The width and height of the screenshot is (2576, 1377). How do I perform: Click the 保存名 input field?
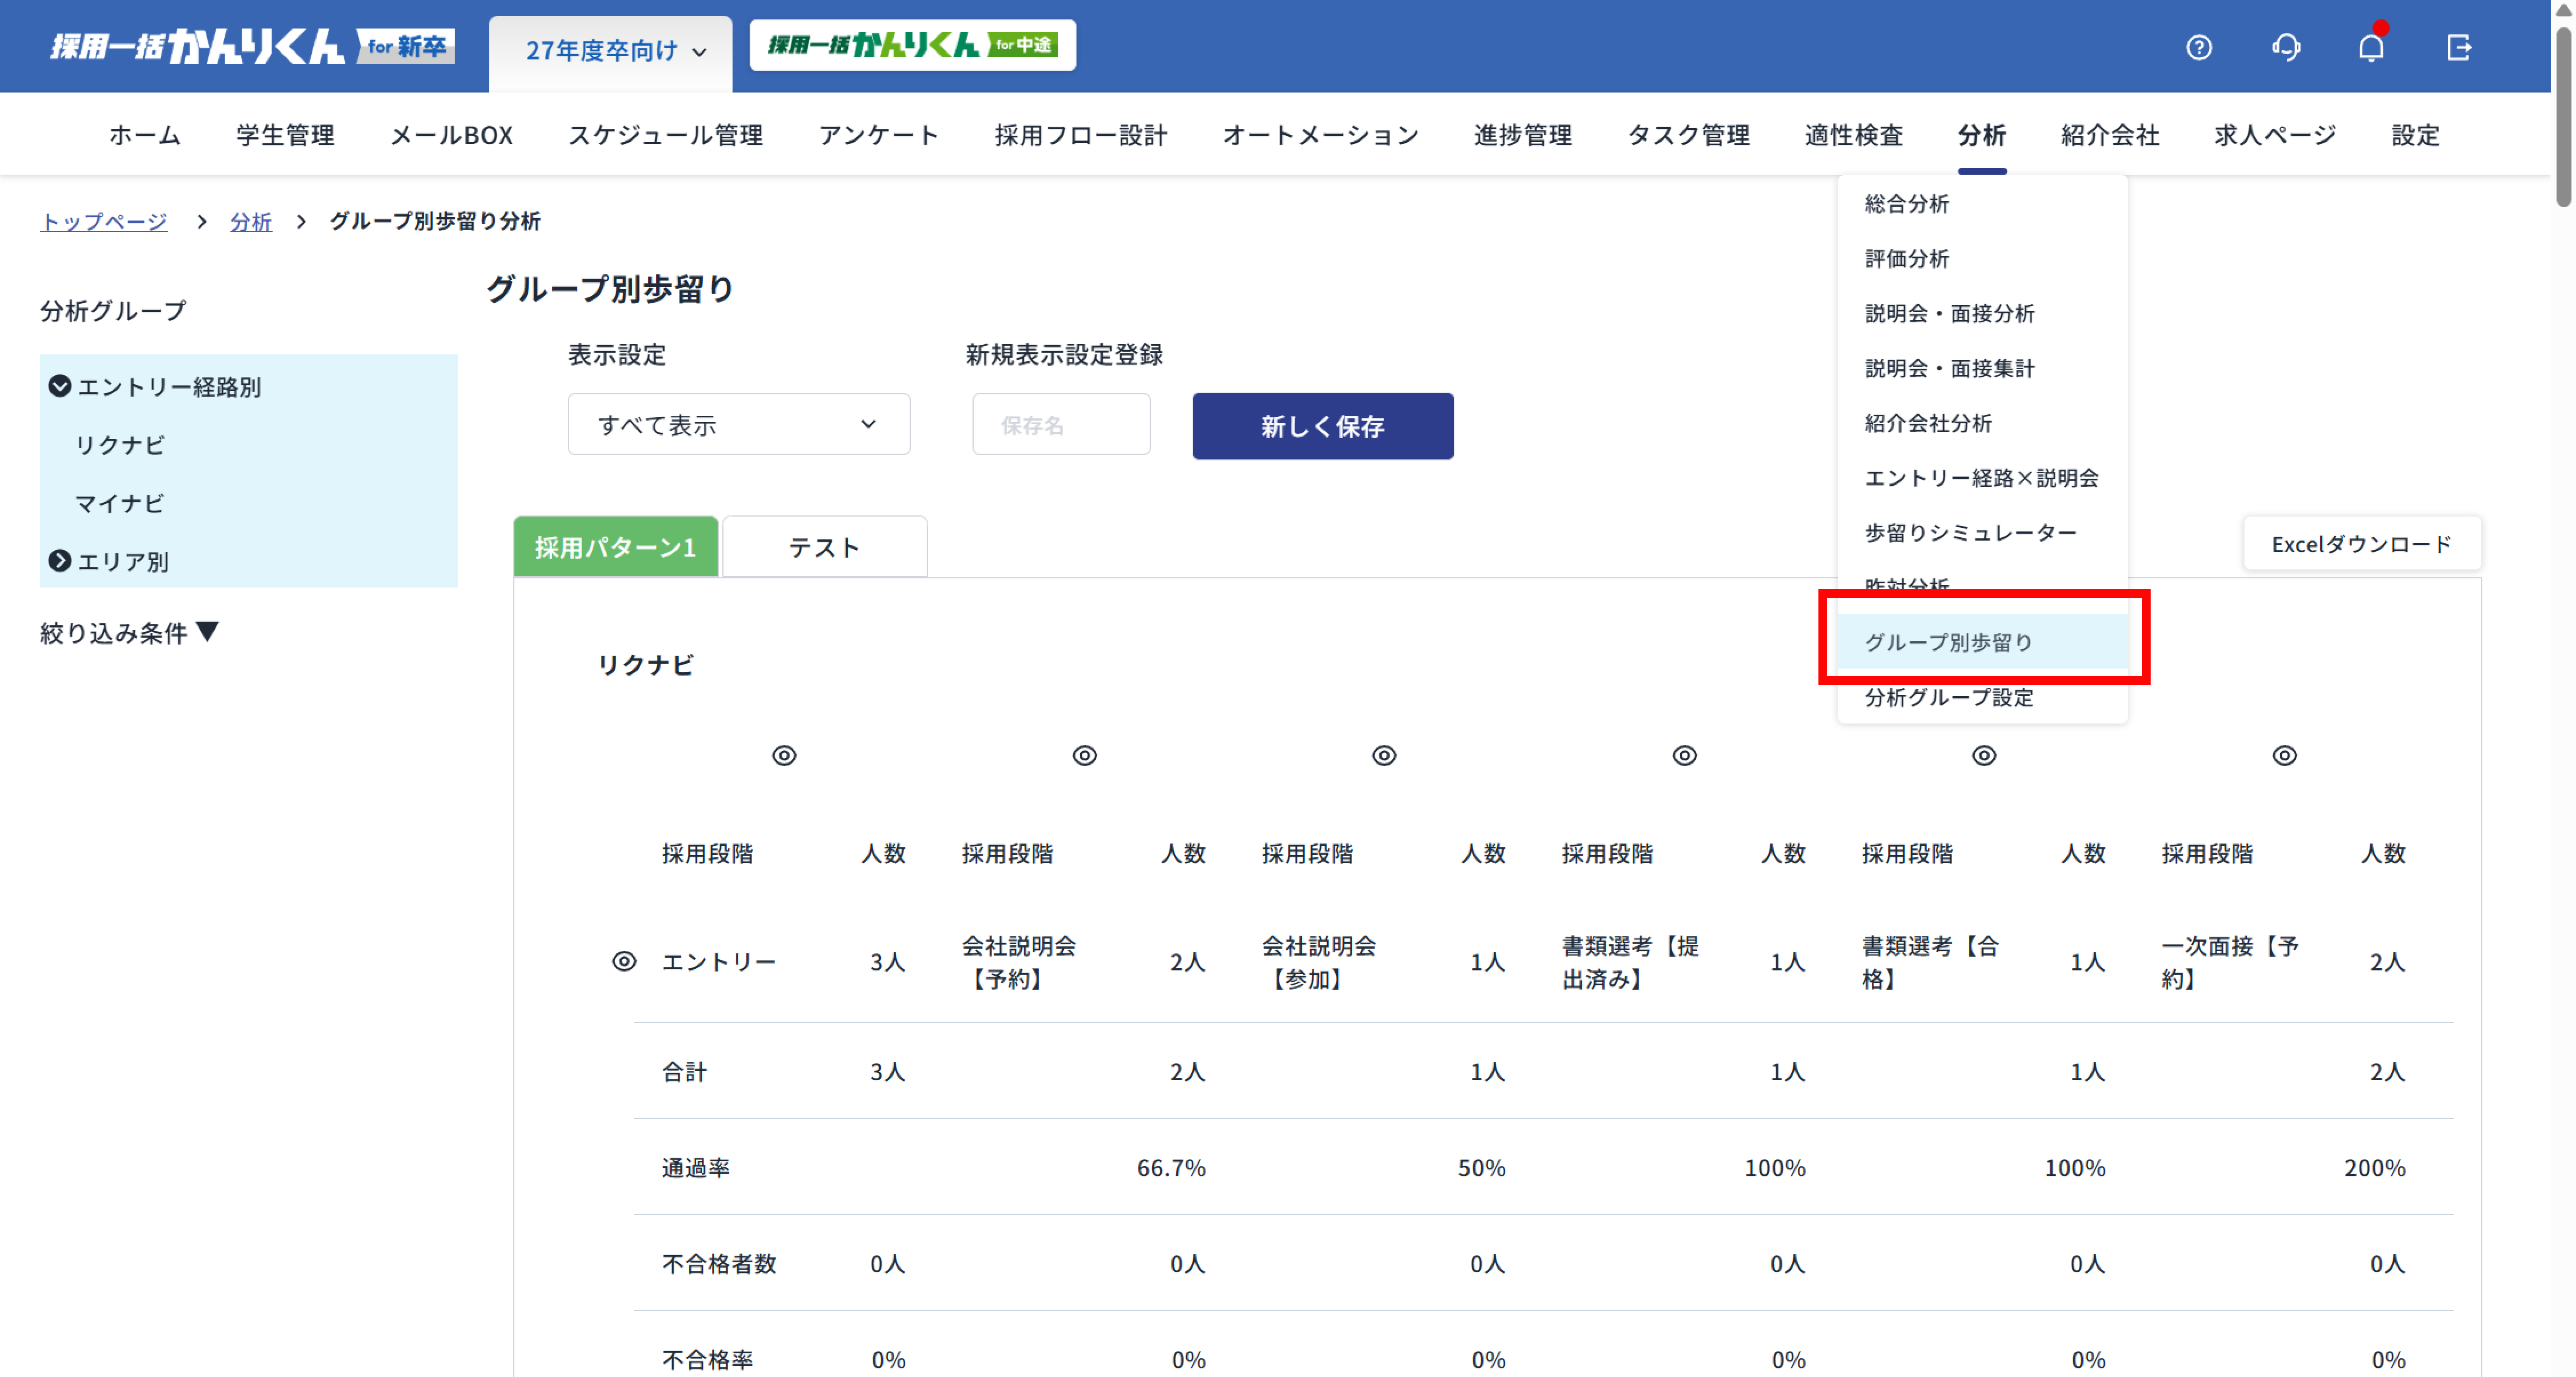click(x=1060, y=425)
